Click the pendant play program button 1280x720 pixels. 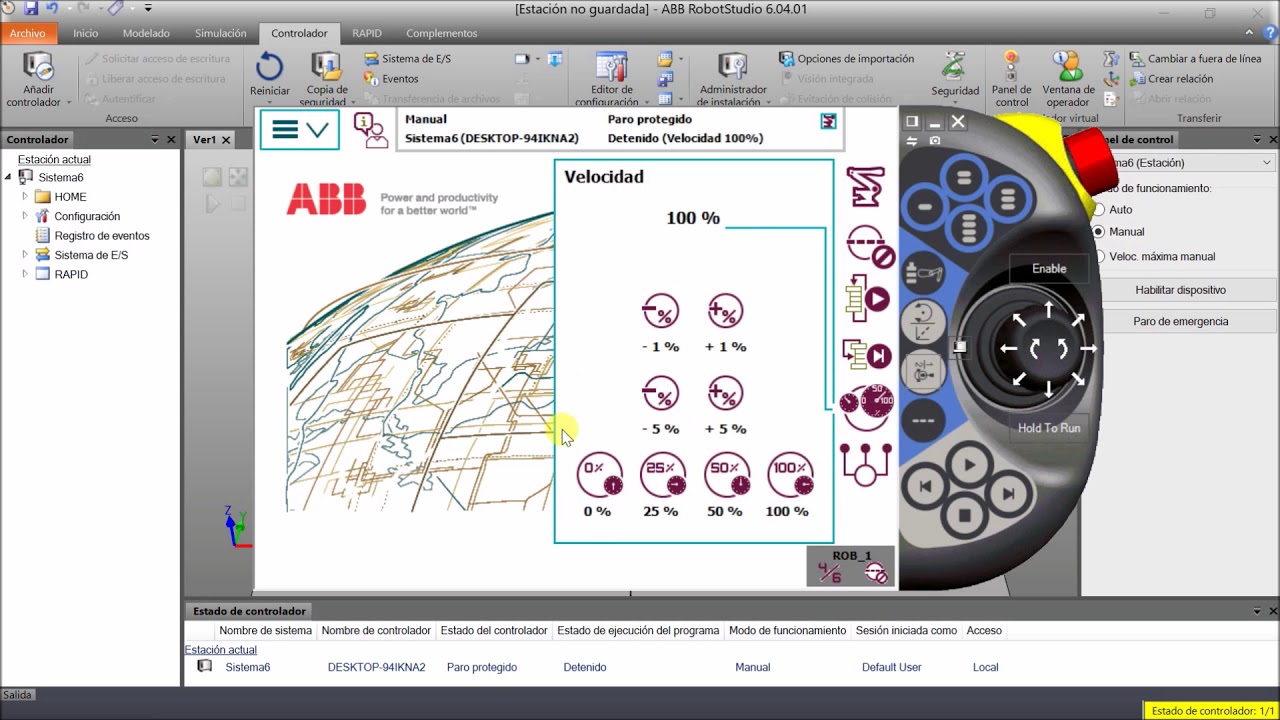[x=967, y=465]
